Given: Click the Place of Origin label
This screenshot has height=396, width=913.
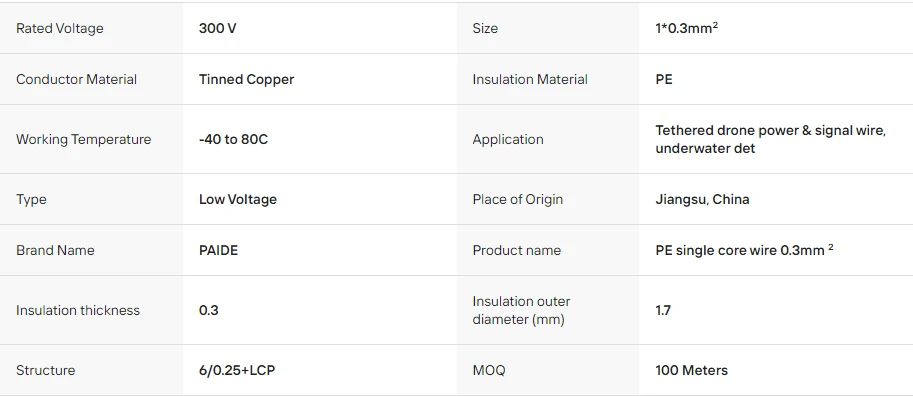Looking at the screenshot, I should tap(518, 199).
